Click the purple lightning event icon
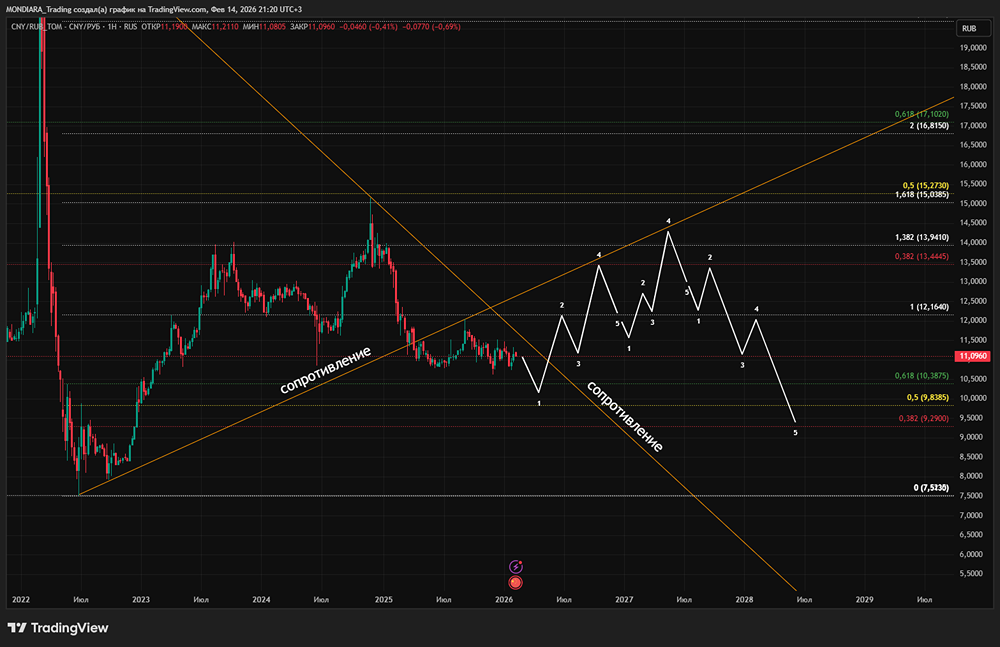Viewport: 1000px width, 647px height. click(x=516, y=567)
